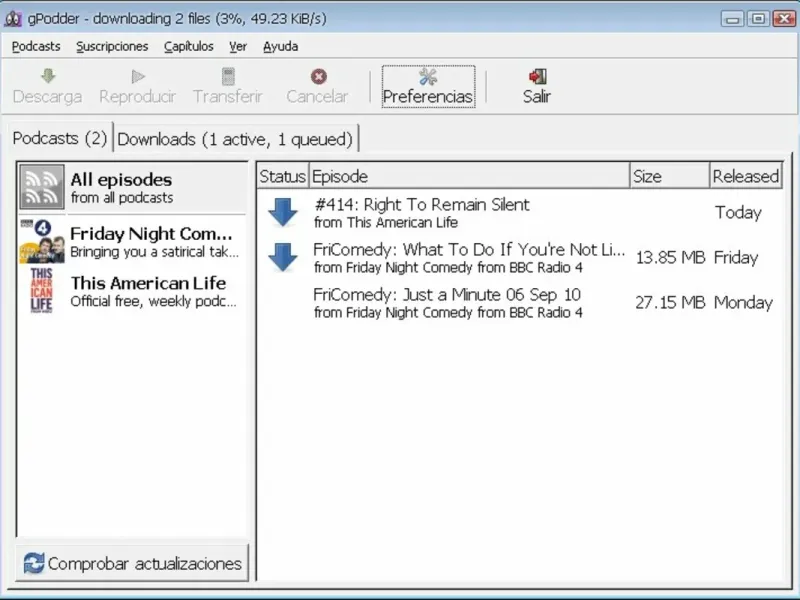Image resolution: width=800 pixels, height=600 pixels.
Task: Sort by the Status column header
Action: (282, 177)
